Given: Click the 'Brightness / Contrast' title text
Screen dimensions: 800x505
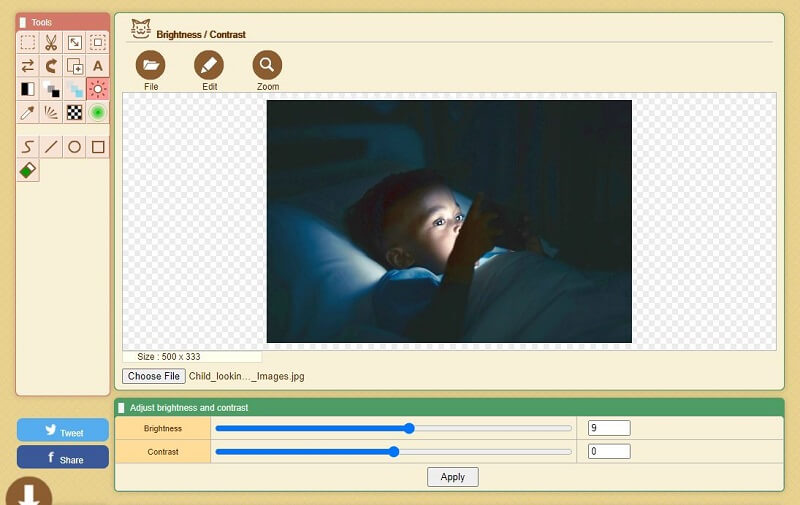Looking at the screenshot, I should click(x=201, y=35).
